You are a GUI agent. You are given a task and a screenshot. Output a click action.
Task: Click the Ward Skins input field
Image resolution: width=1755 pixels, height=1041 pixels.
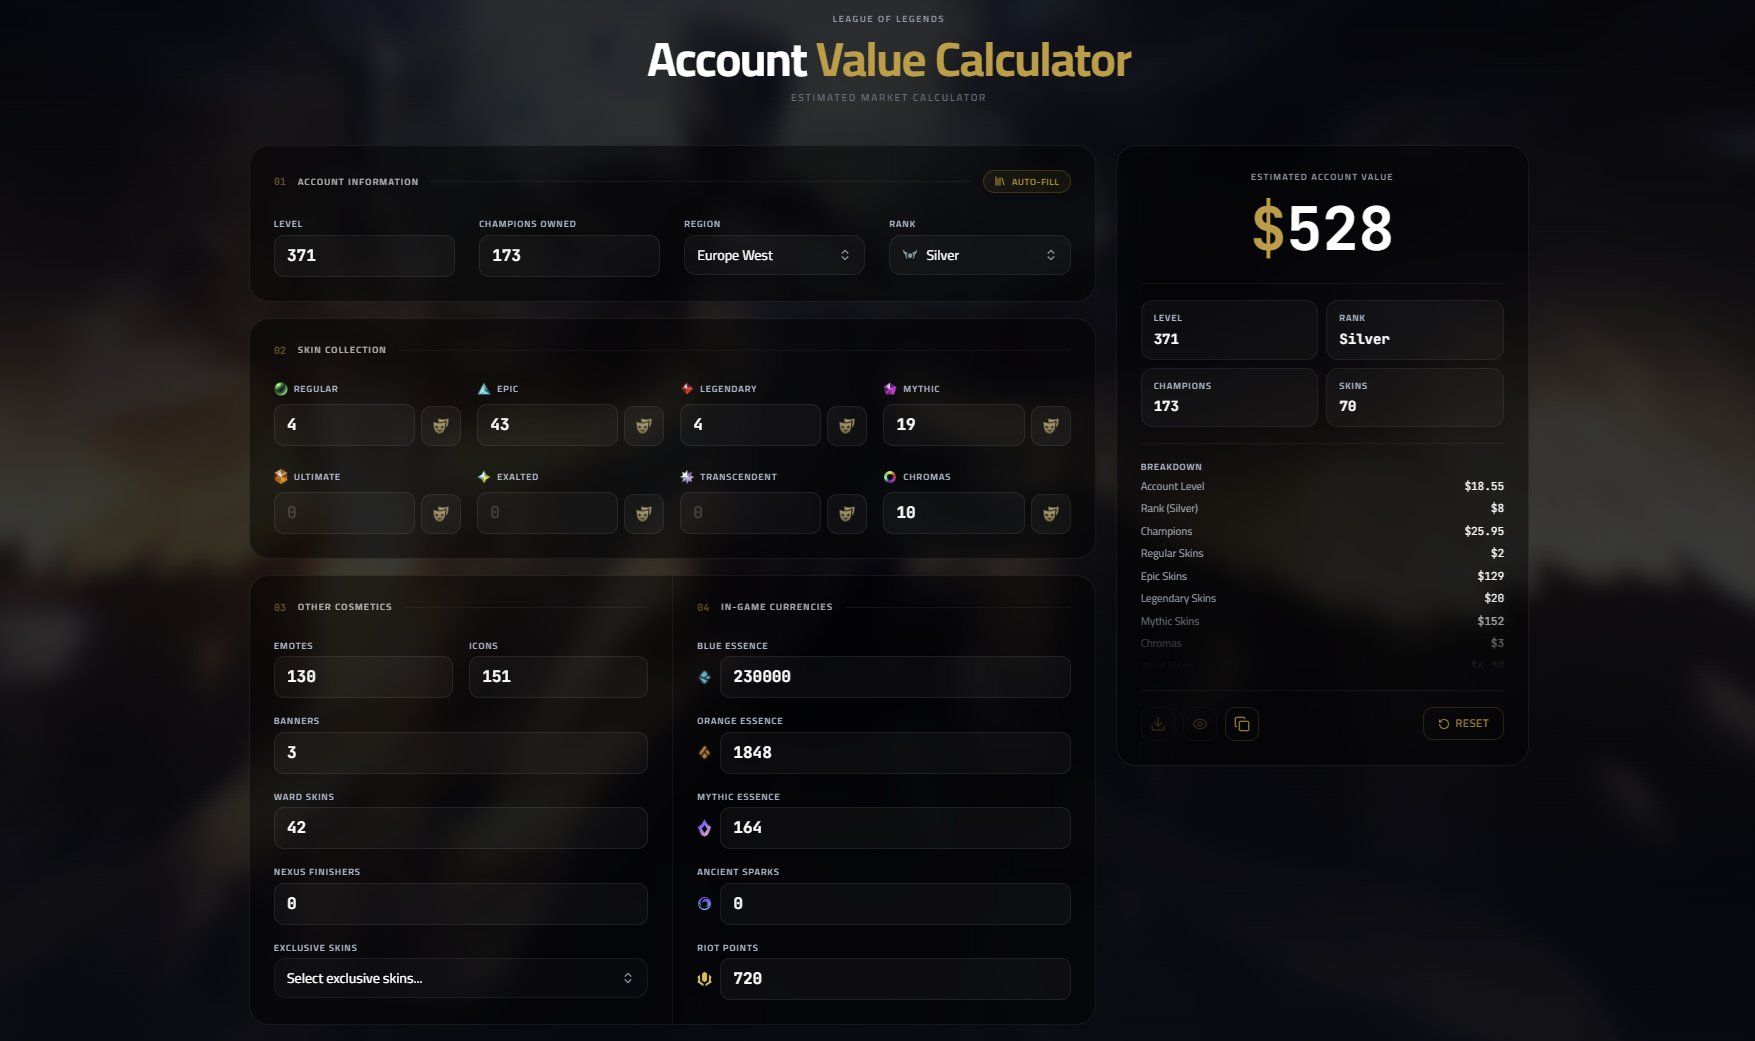coord(460,828)
